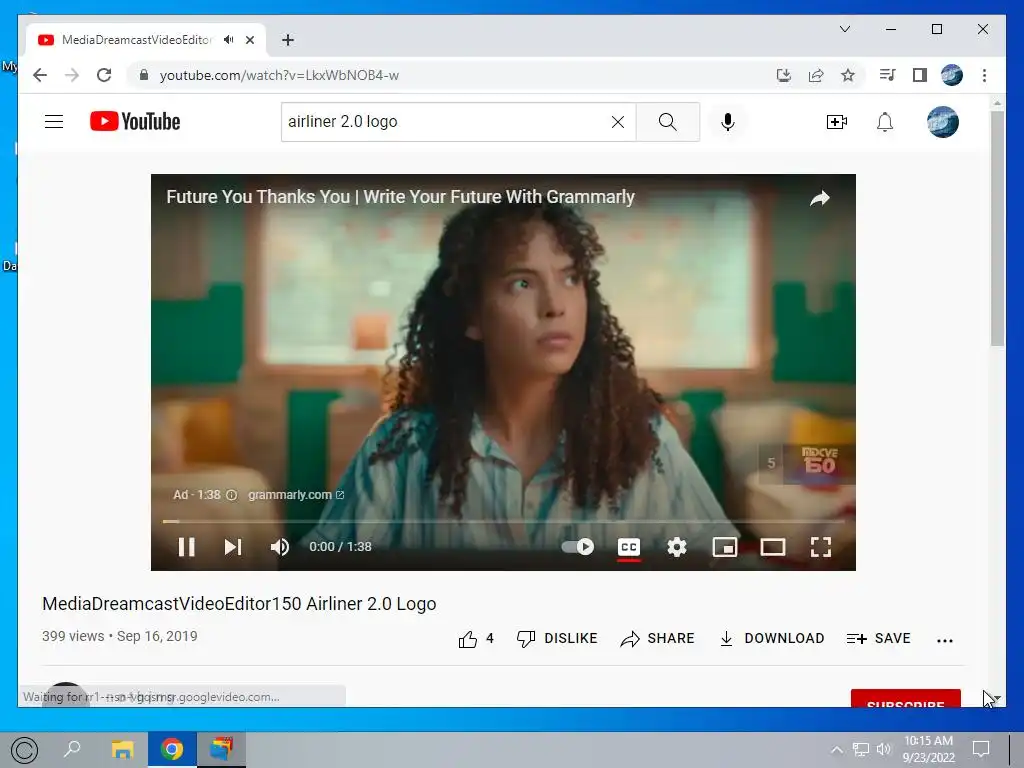1024x768 pixels.
Task: Skip to the next video
Action: click(x=233, y=547)
